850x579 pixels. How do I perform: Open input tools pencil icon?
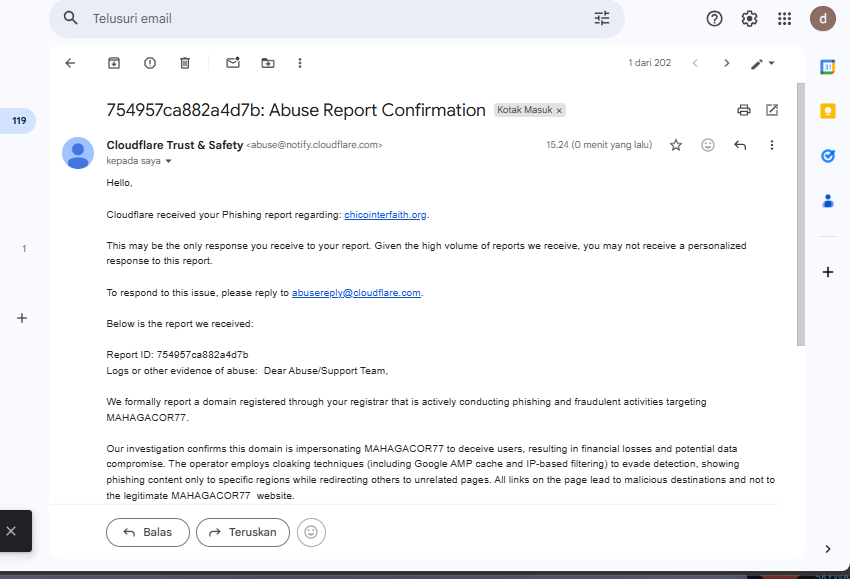[x=757, y=64]
